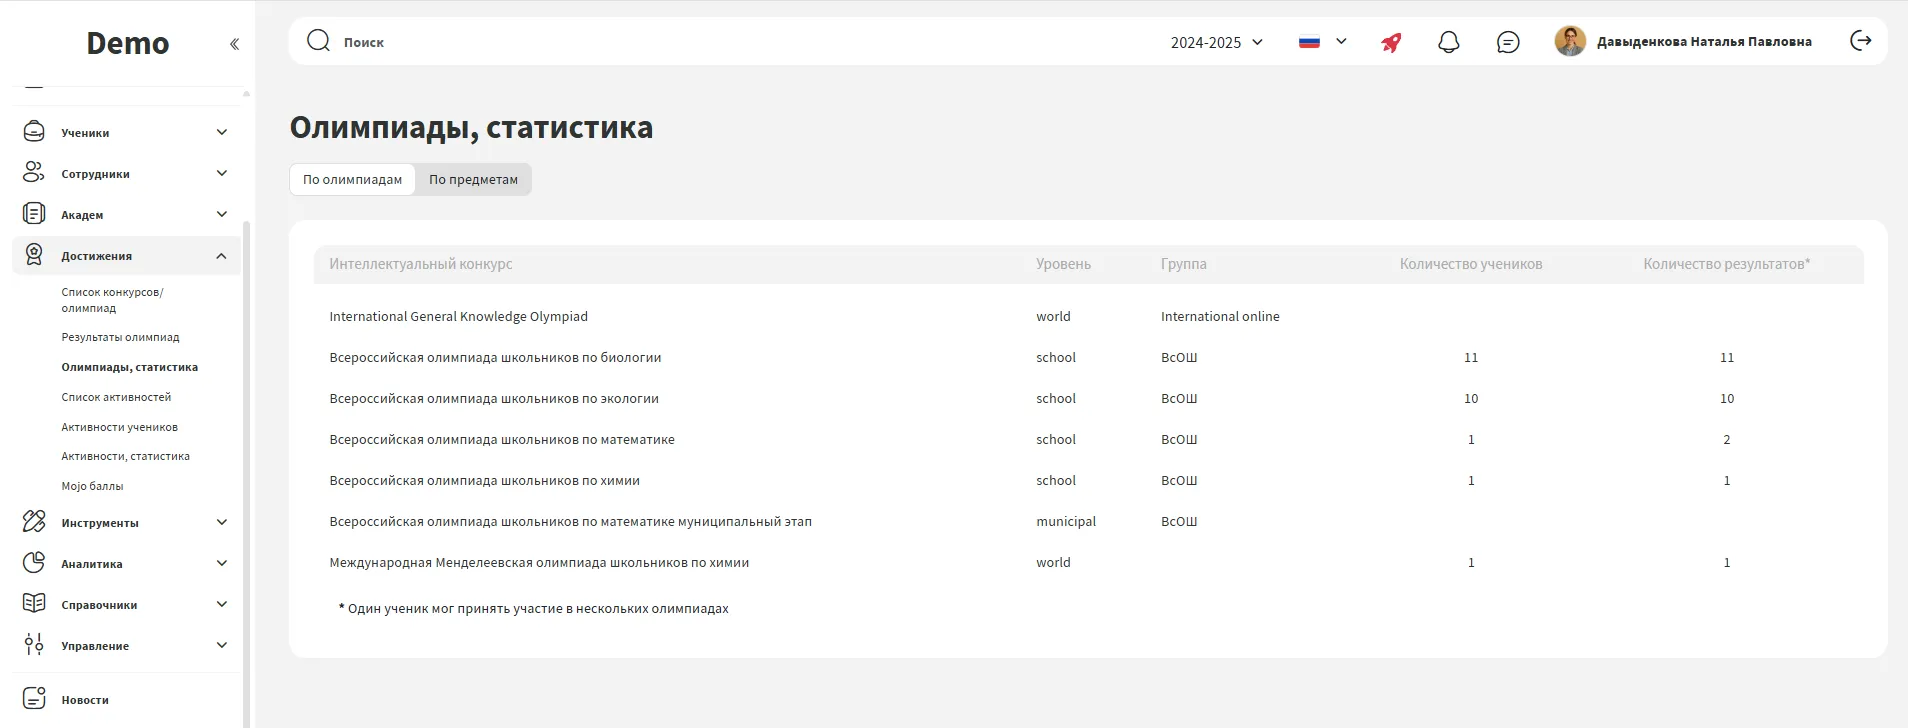Click the search magnifier icon
The height and width of the screenshot is (728, 1908).
point(318,41)
